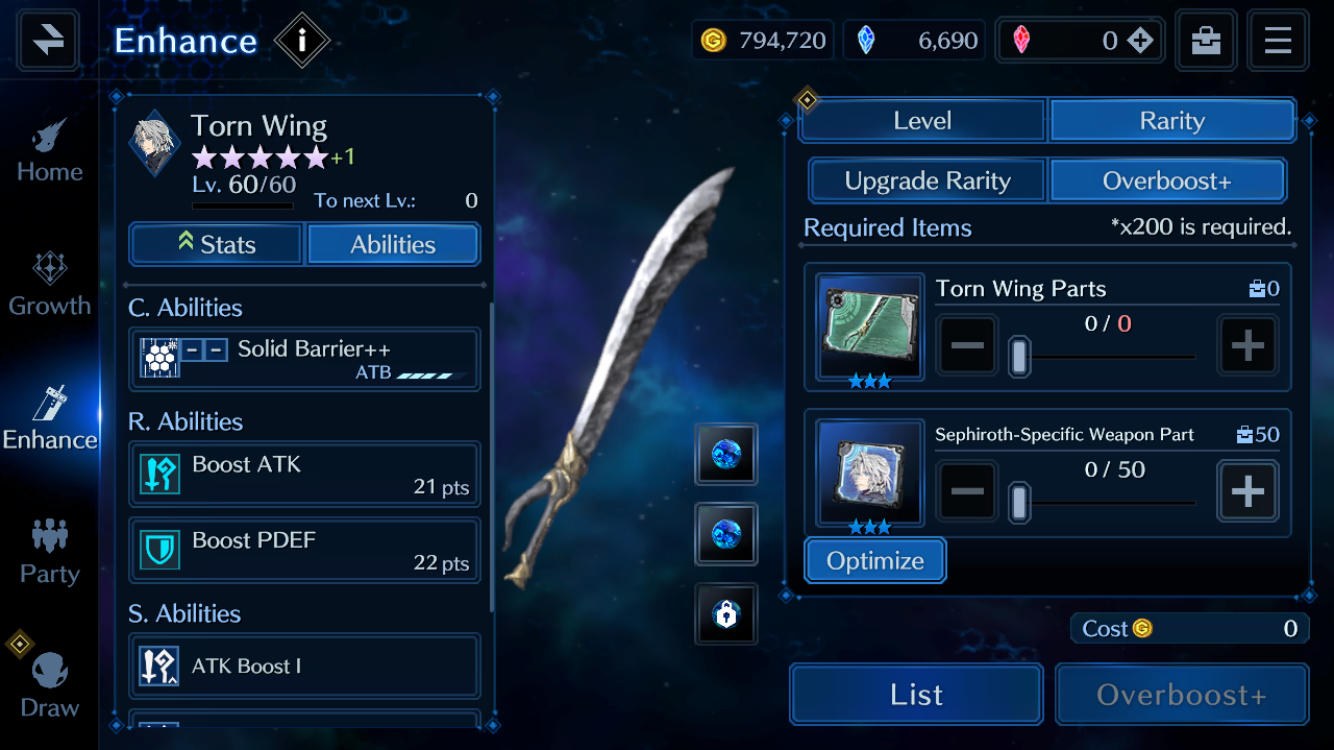This screenshot has height=750, width=1334.
Task: Switch to the Level tab
Action: (x=922, y=121)
